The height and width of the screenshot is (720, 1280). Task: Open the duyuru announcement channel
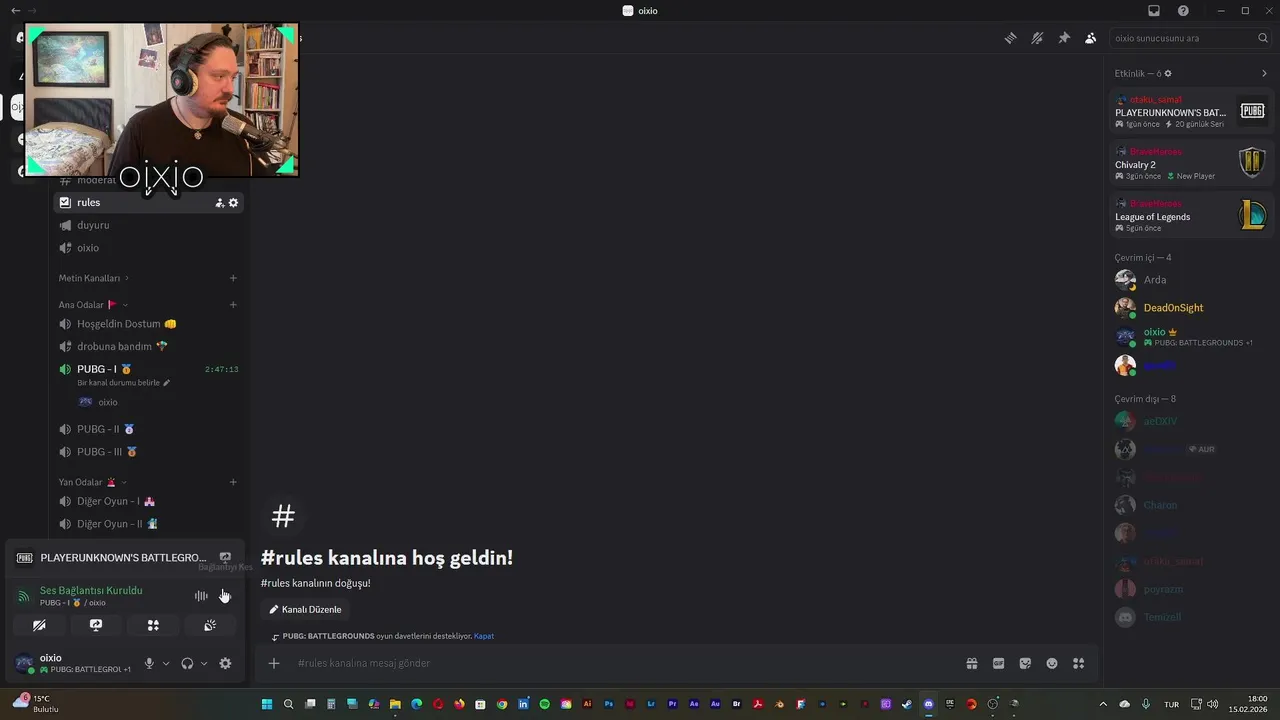click(x=148, y=225)
